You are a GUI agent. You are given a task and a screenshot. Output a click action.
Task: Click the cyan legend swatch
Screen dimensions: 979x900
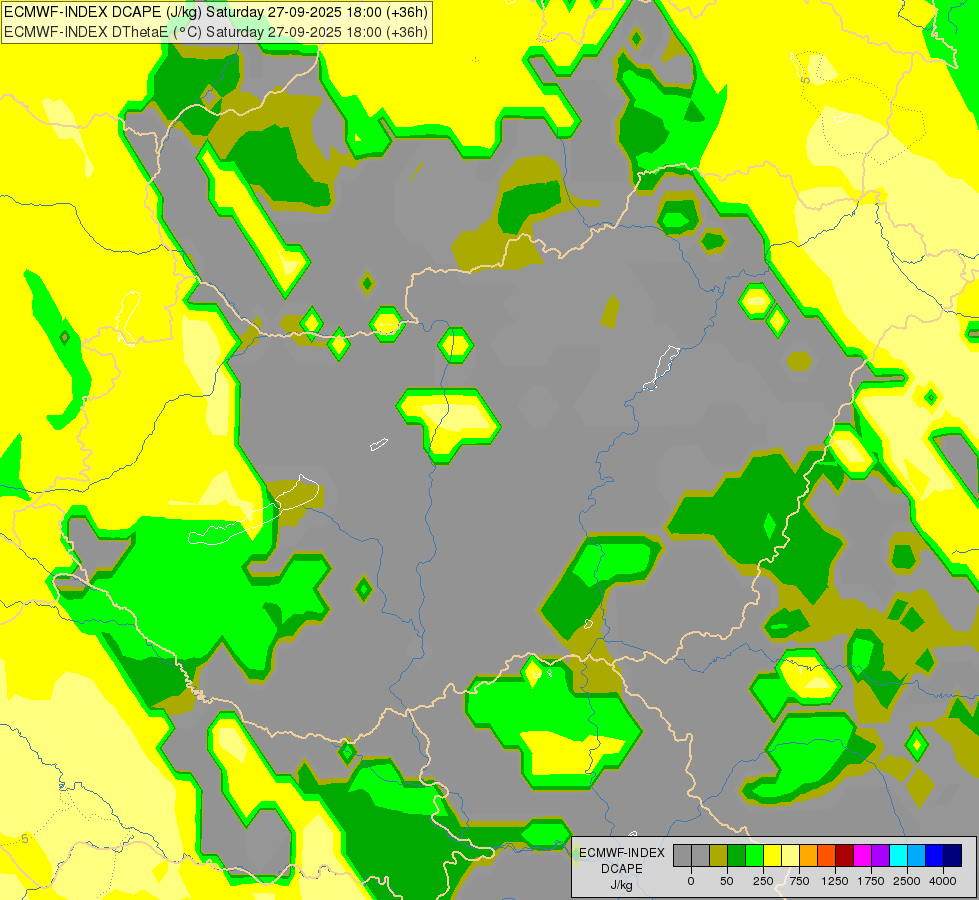pos(899,856)
